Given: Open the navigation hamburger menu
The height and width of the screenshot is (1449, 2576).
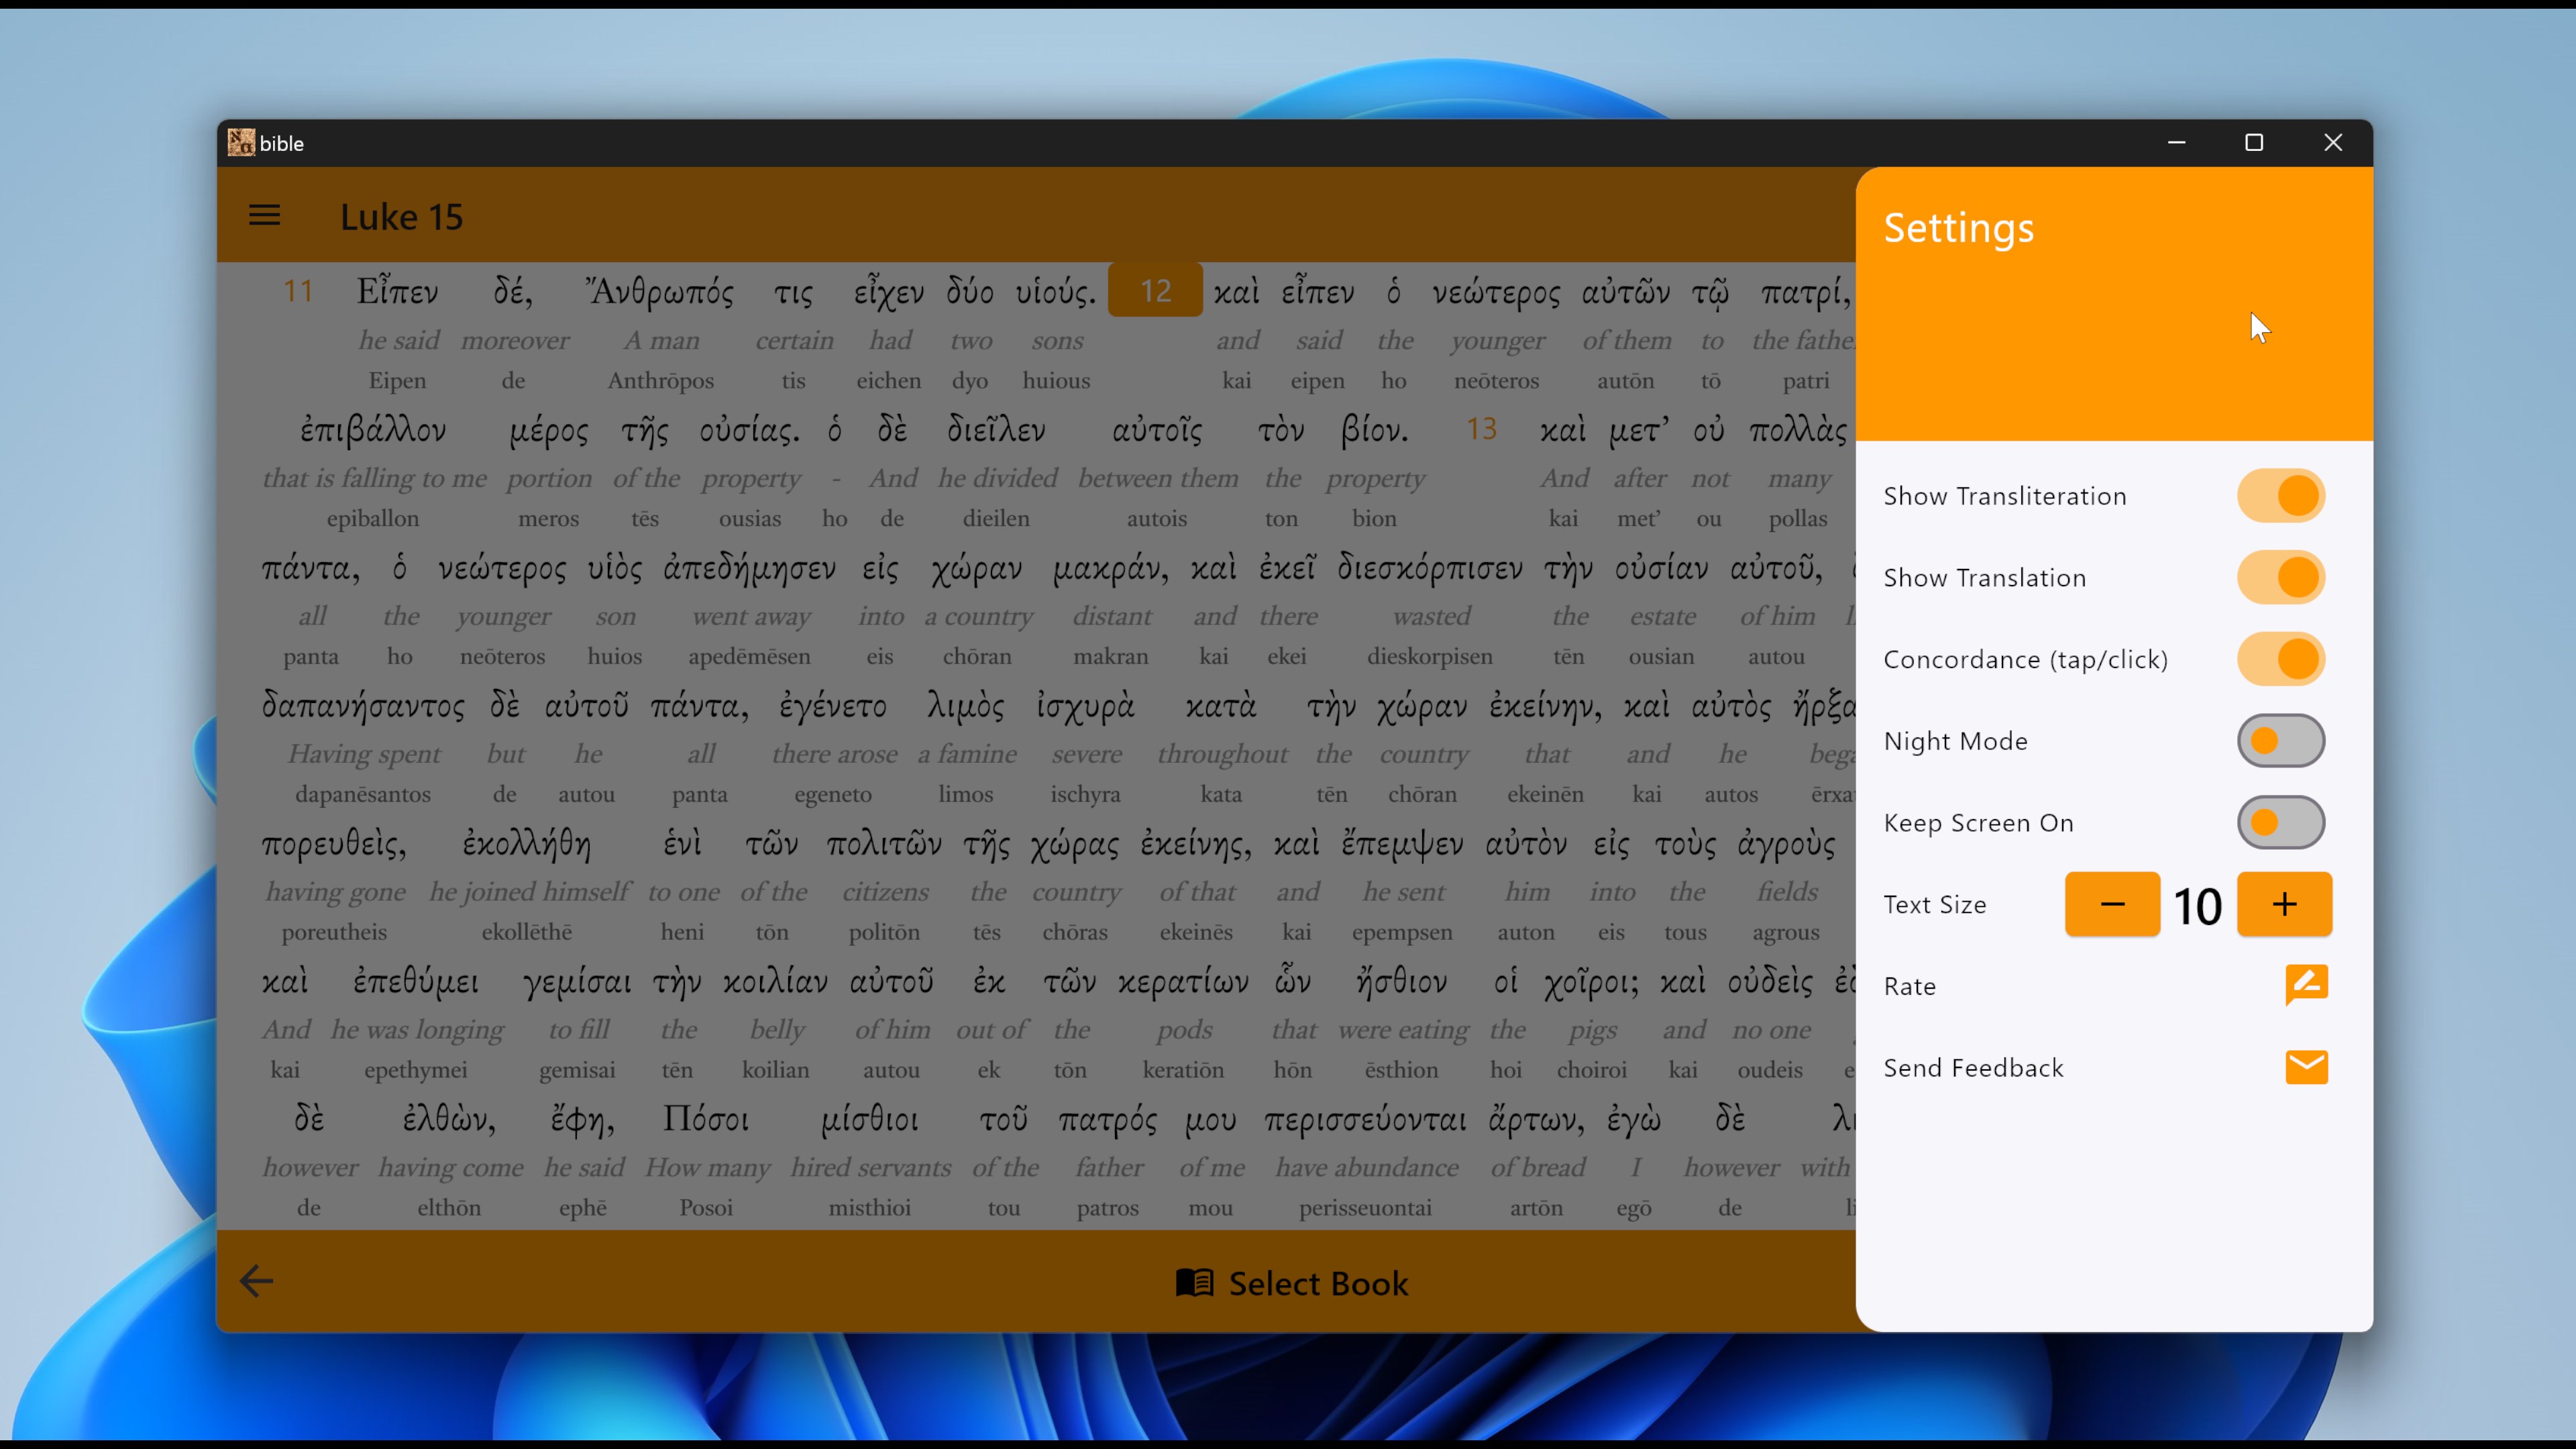Looking at the screenshot, I should [x=264, y=215].
